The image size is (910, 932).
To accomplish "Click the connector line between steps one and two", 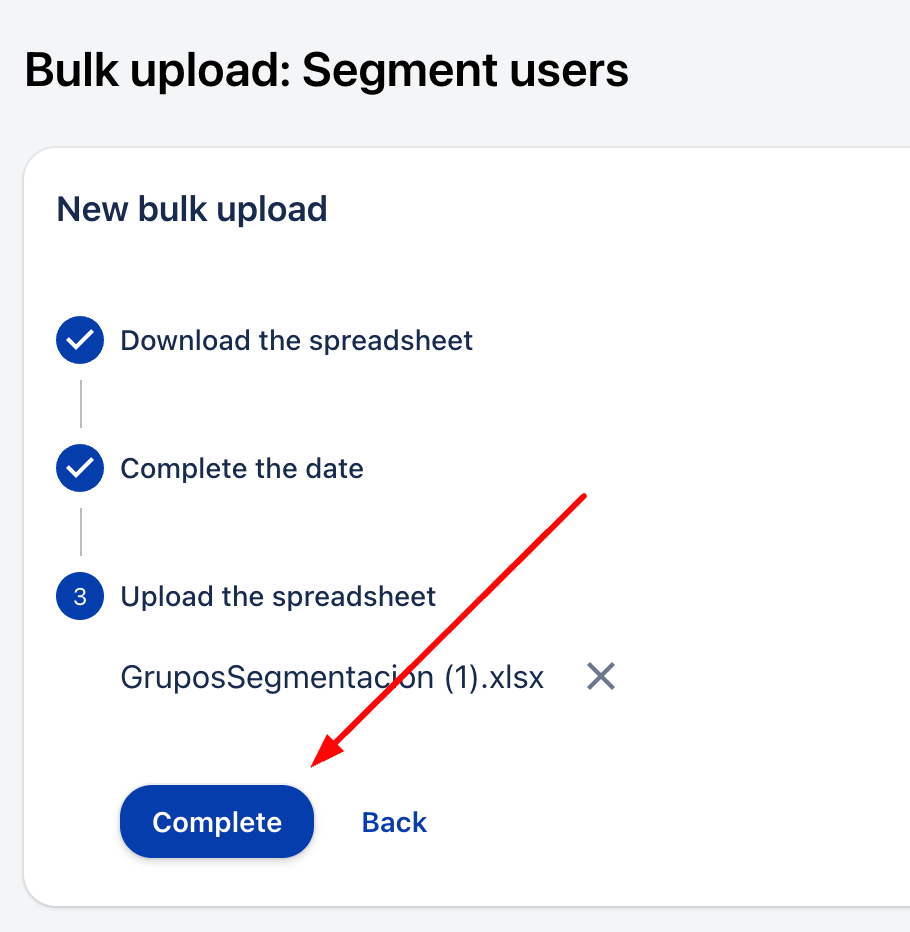I will pyautogui.click(x=81, y=404).
